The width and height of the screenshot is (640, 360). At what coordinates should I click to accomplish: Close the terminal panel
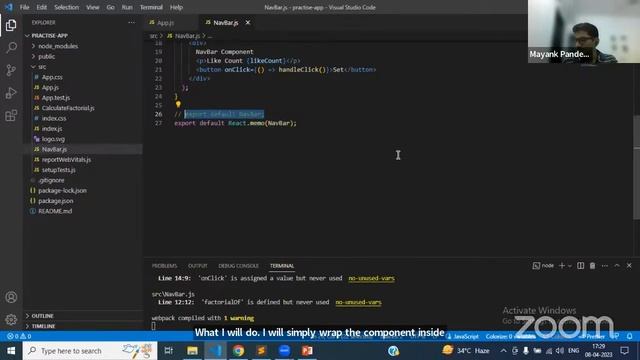pyautogui.click(x=629, y=266)
